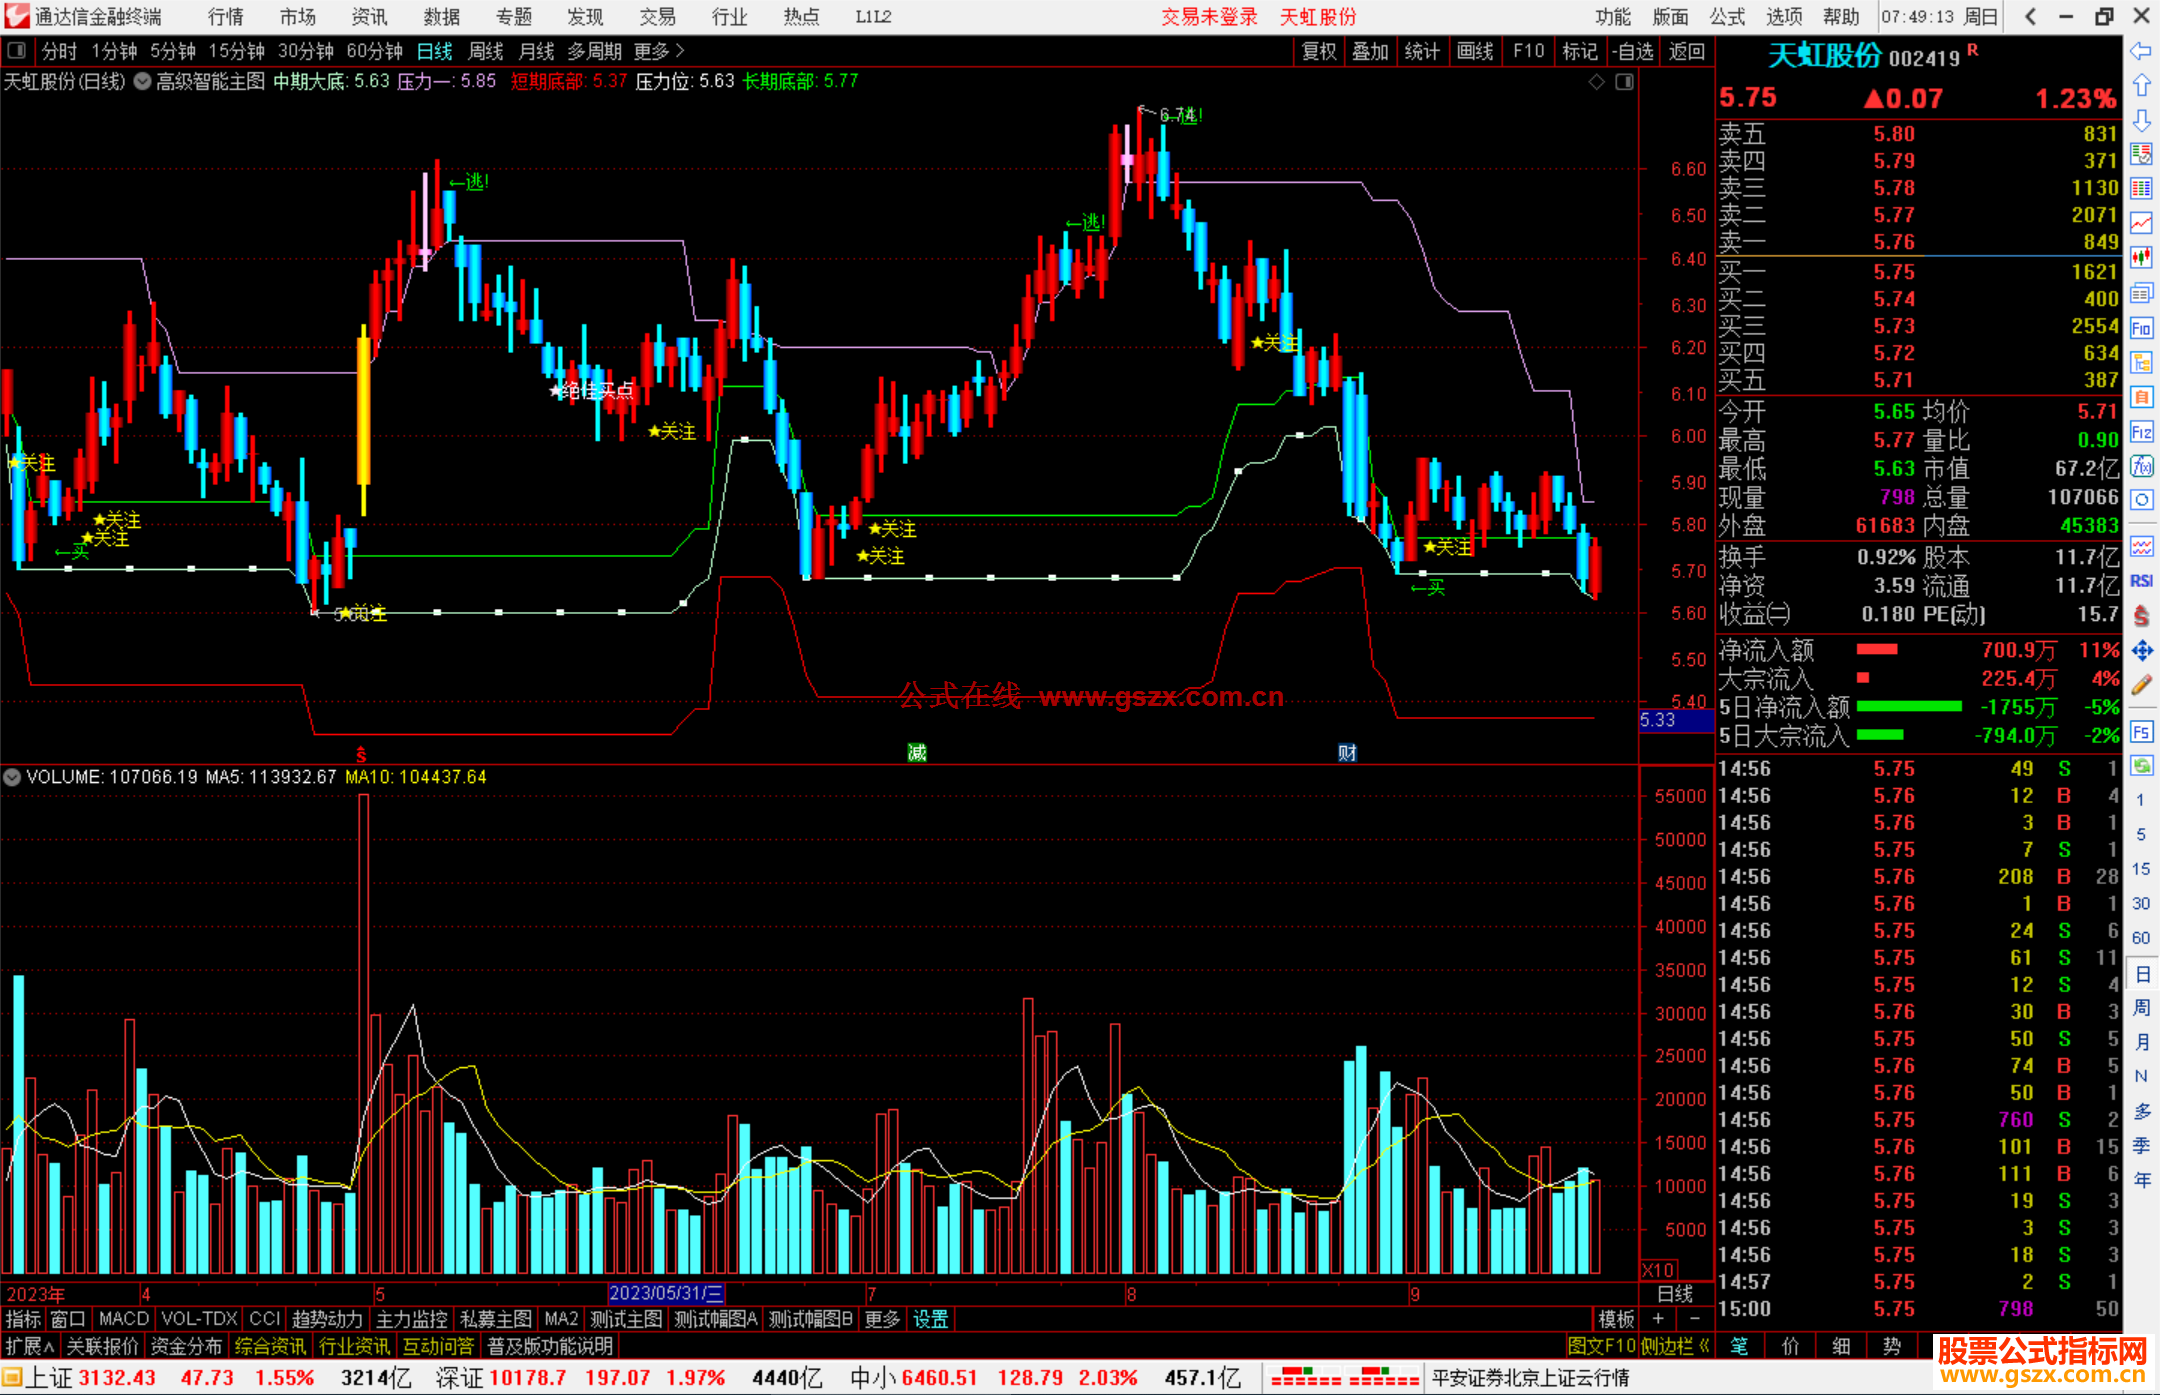This screenshot has height=1395, width=2160.
Task: Click the 画线 draw line button
Action: (1475, 51)
